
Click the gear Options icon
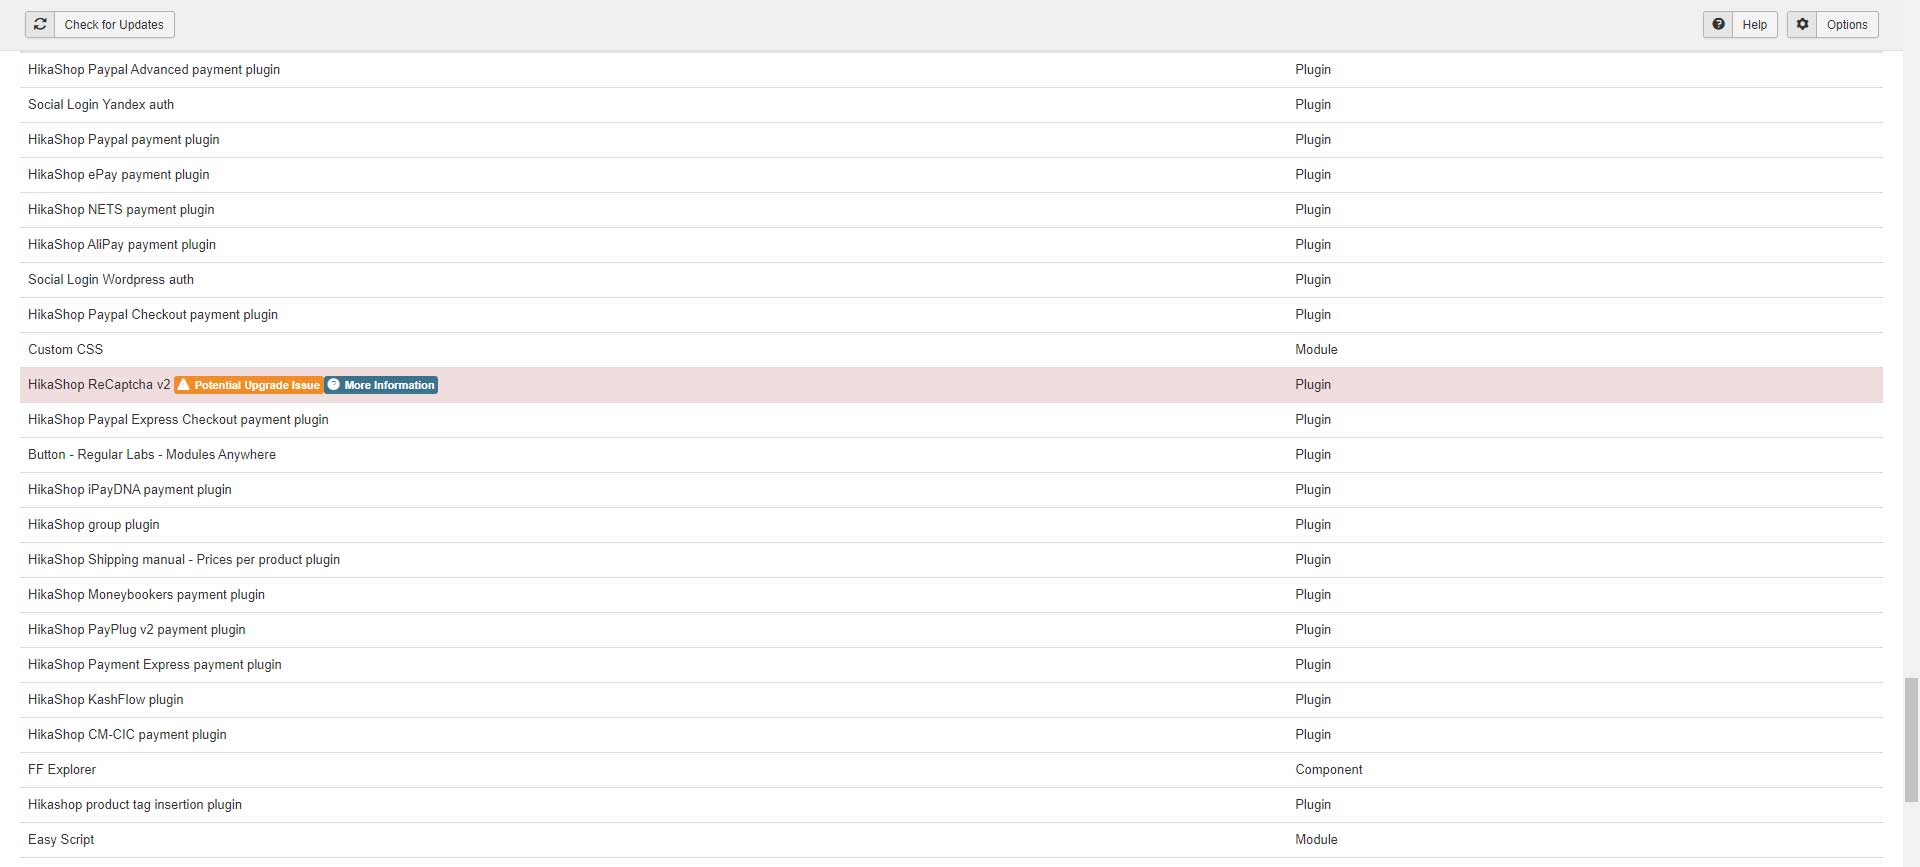(1802, 24)
